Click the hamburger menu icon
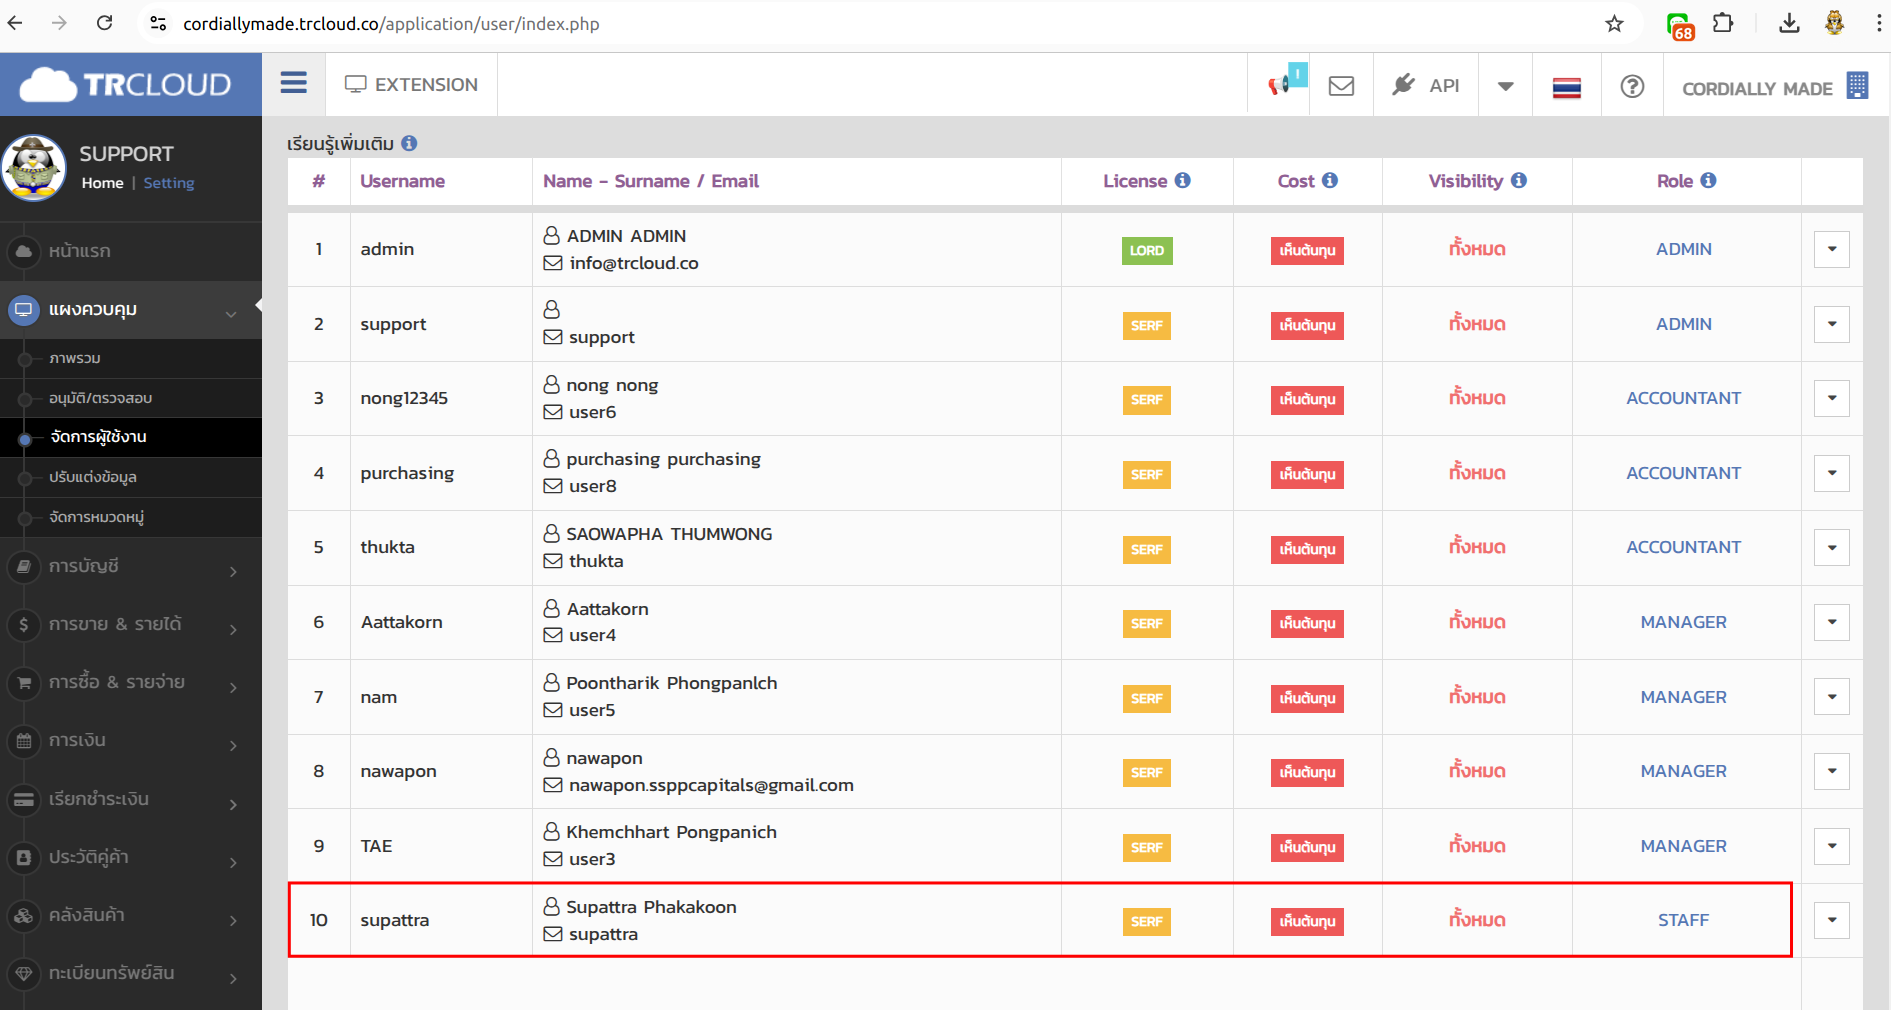Screen dimensions: 1891x1010 [x=293, y=83]
